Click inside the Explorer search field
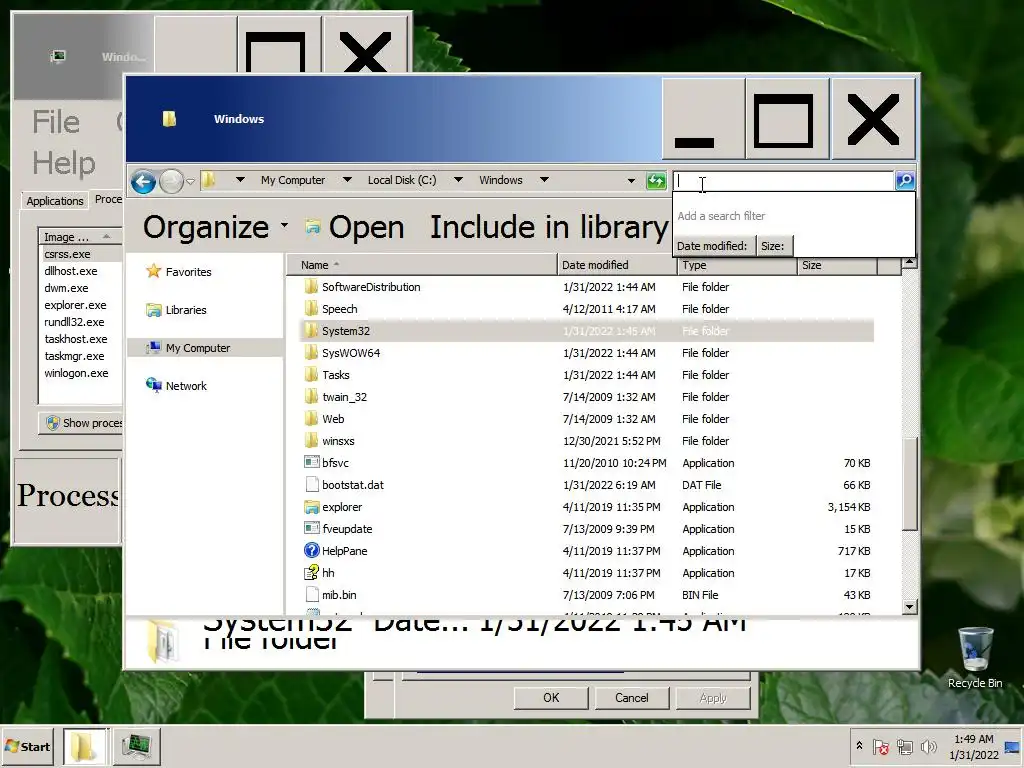1024x768 pixels. [x=784, y=181]
